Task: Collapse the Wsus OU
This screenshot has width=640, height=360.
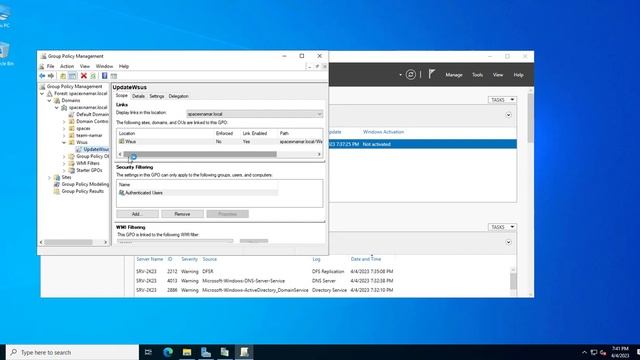Action: point(64,142)
